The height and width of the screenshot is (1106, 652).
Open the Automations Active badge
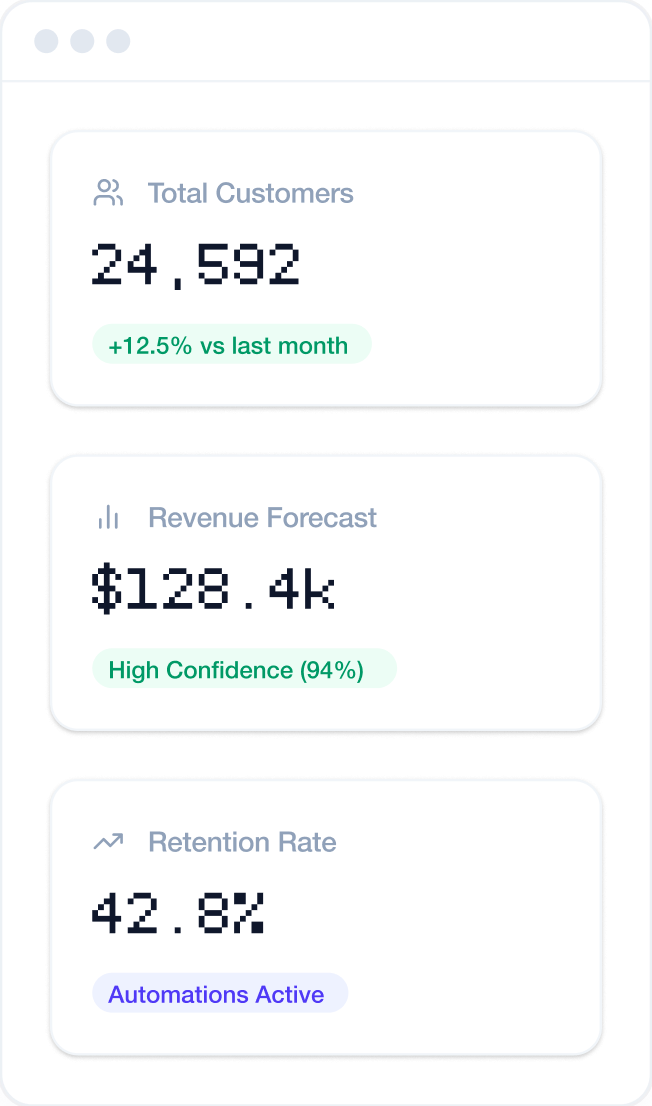[219, 994]
